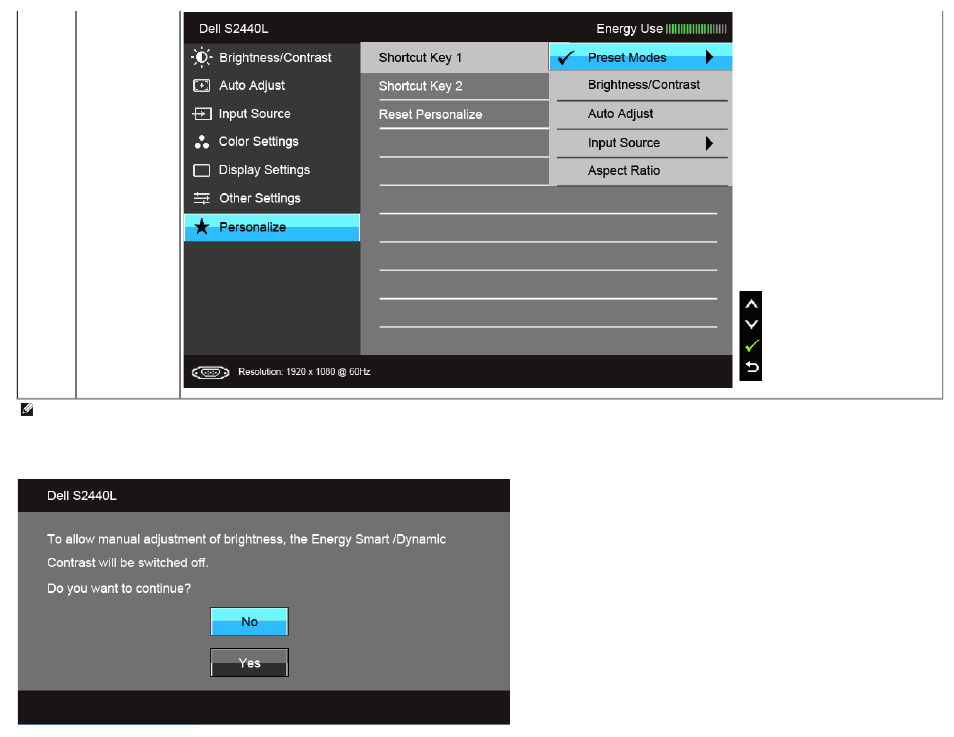Screen dimensions: 954x737
Task: Choose Auto Adjust shortcut option
Action: pos(641,114)
